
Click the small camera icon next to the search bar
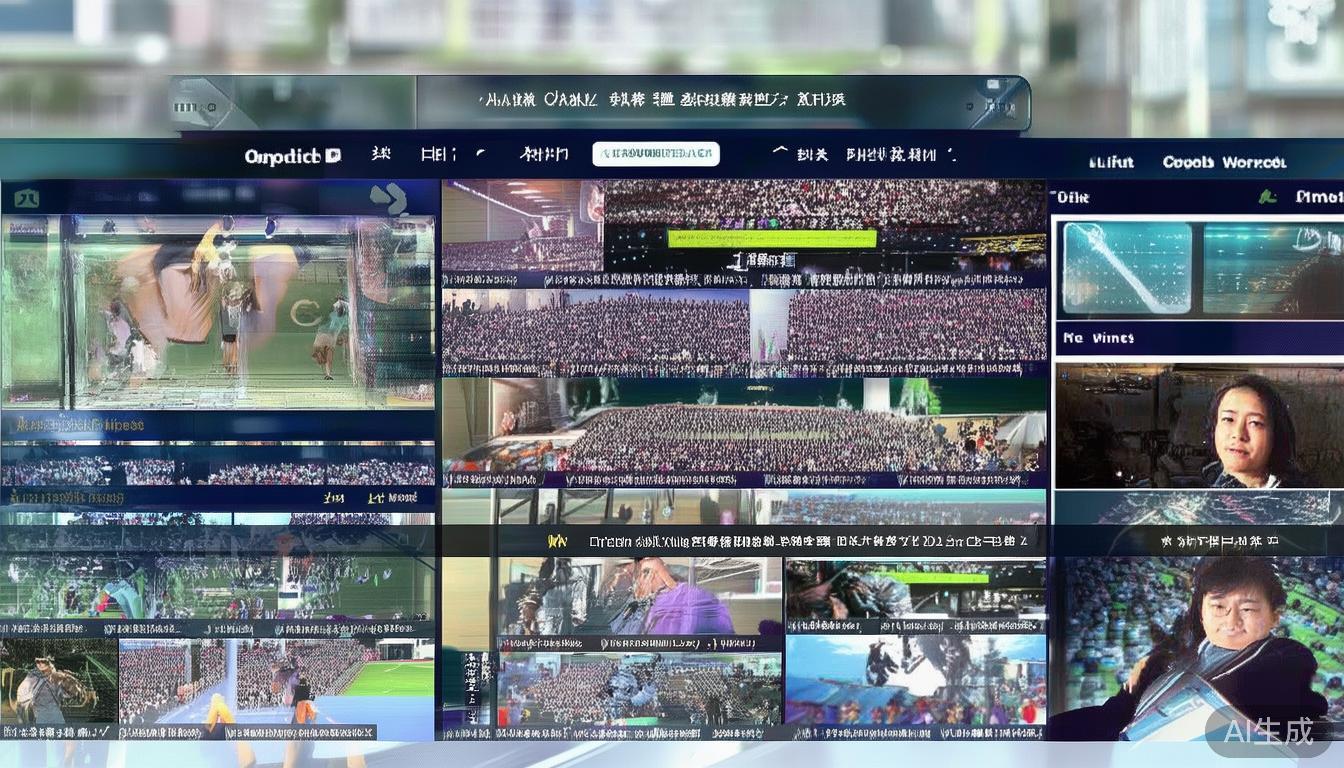(478, 154)
